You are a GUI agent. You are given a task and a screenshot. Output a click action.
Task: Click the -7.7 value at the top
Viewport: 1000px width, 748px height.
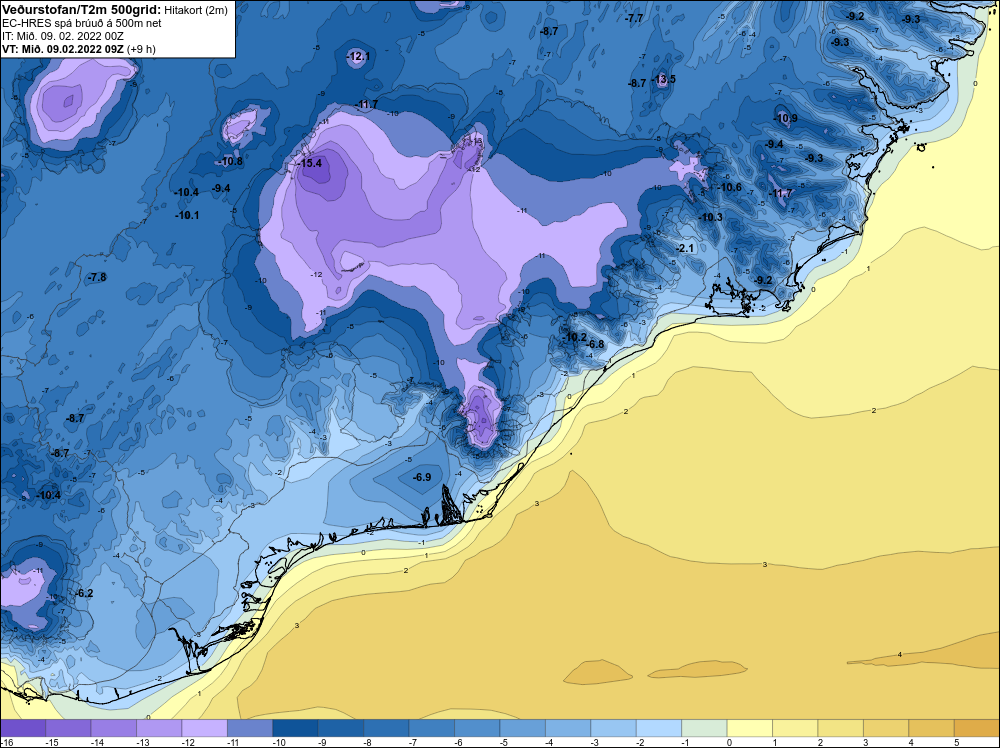634,18
